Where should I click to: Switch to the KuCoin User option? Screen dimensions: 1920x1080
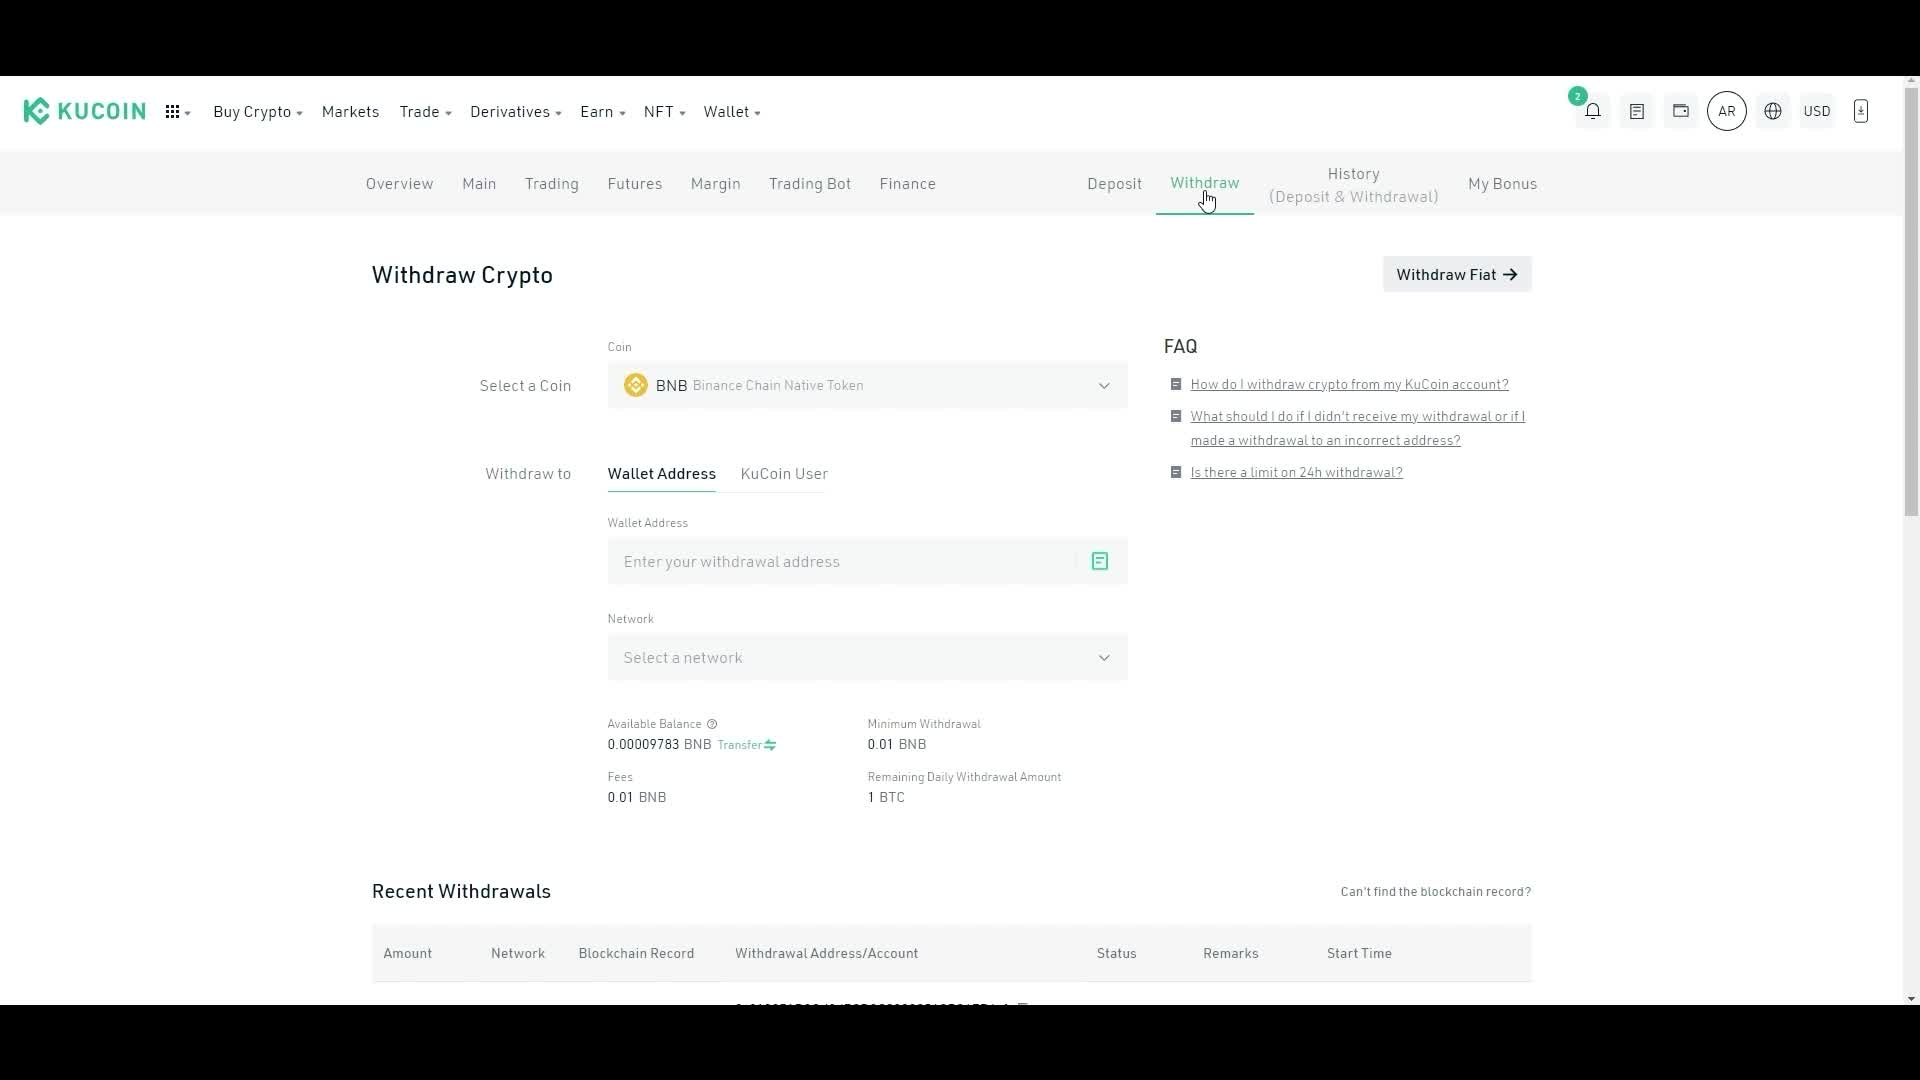pyautogui.click(x=784, y=474)
